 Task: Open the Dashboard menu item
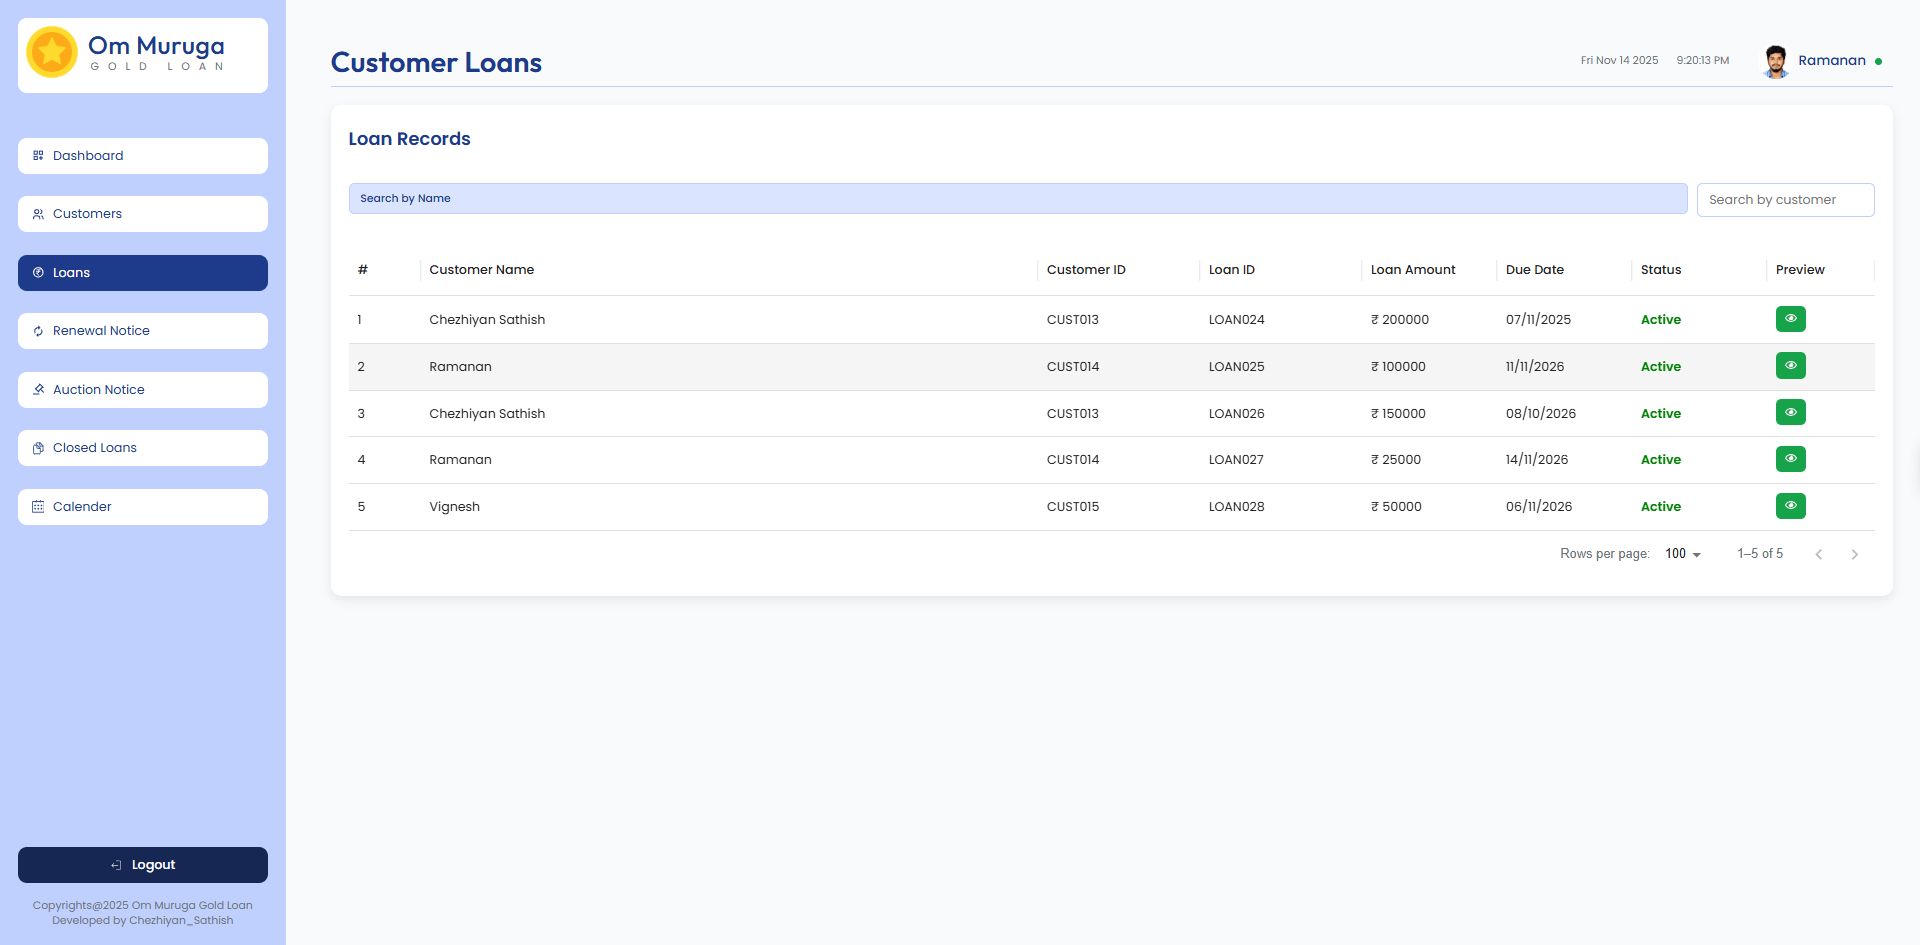(142, 156)
